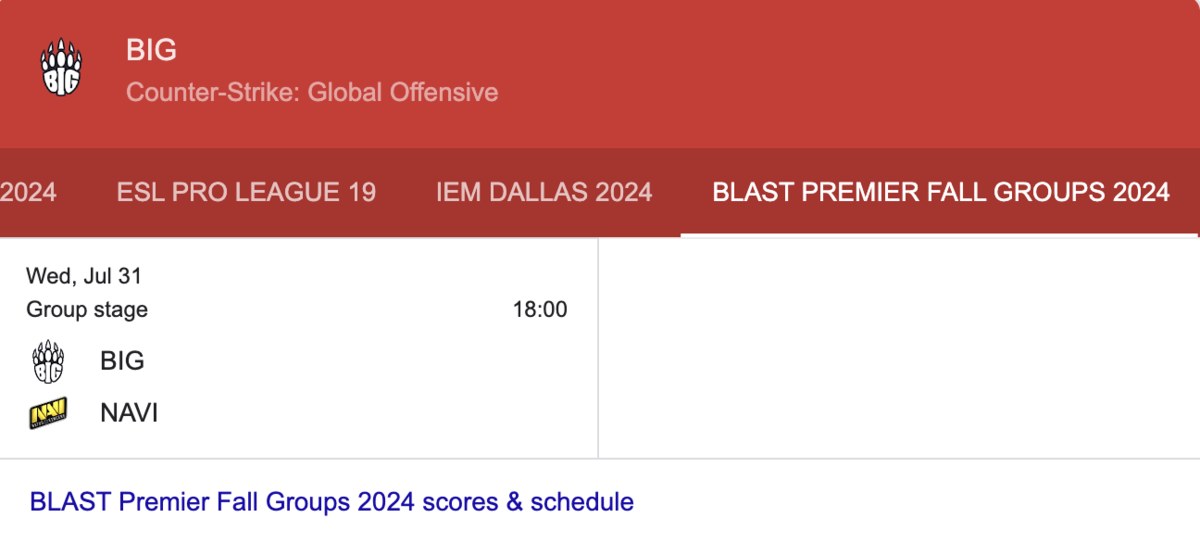Select BLAST PREMIER FALL GROUPS 2024 tab
1200x543 pixels.
(941, 192)
